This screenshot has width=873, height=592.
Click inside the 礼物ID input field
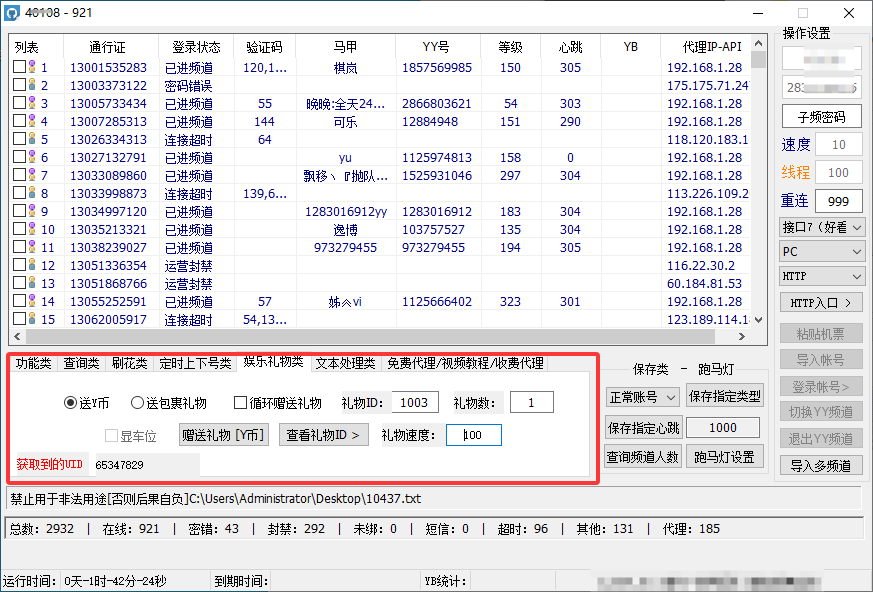[415, 403]
